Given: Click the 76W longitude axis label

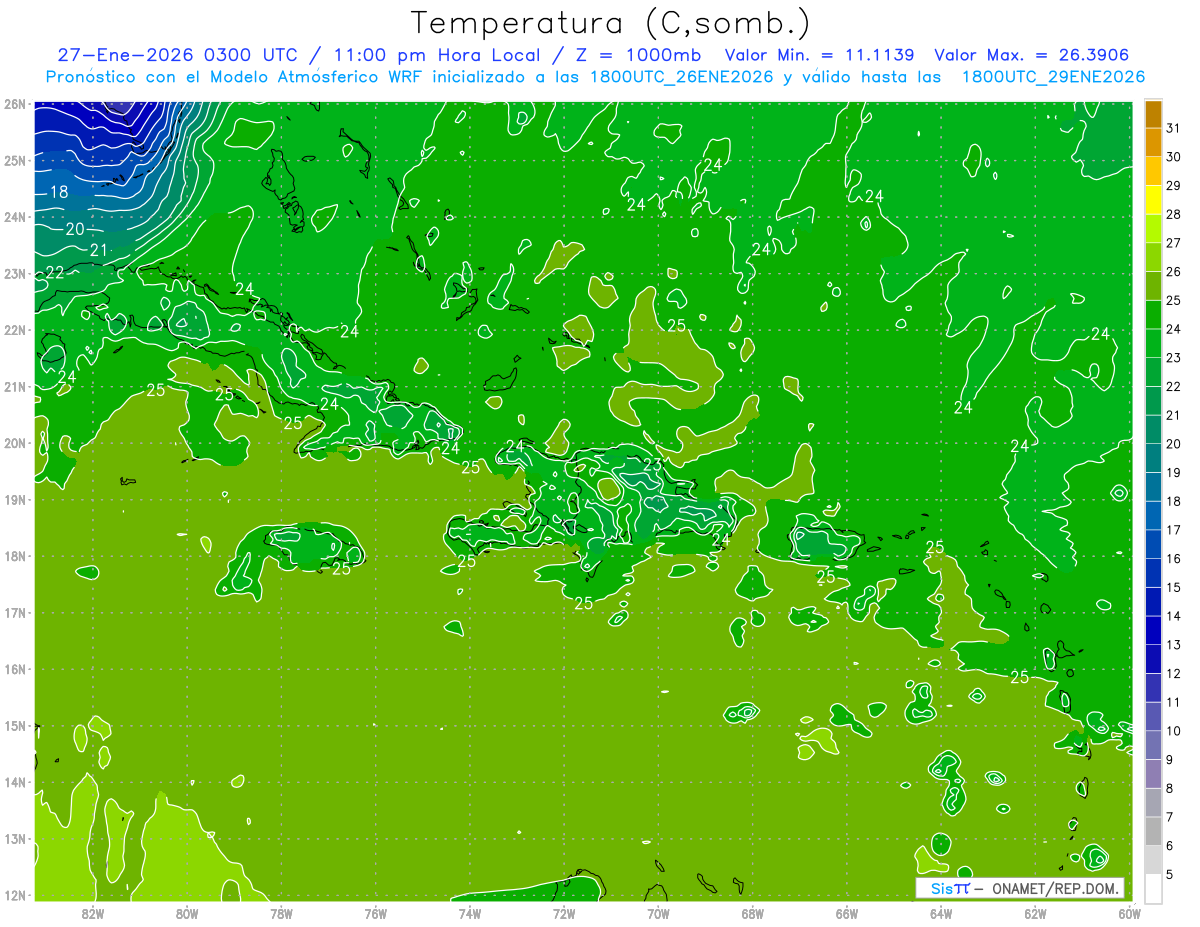Looking at the screenshot, I should [x=375, y=913].
